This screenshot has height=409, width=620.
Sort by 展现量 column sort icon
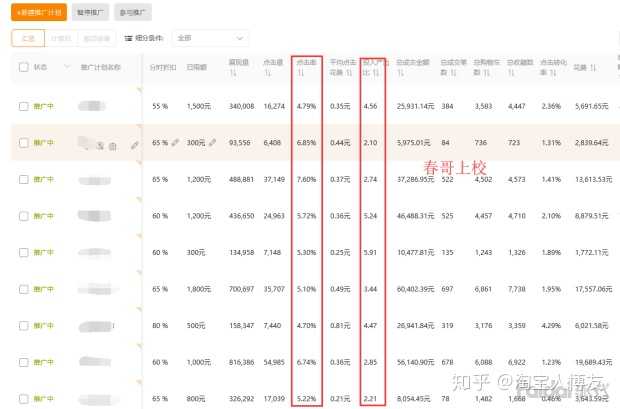coord(233,73)
